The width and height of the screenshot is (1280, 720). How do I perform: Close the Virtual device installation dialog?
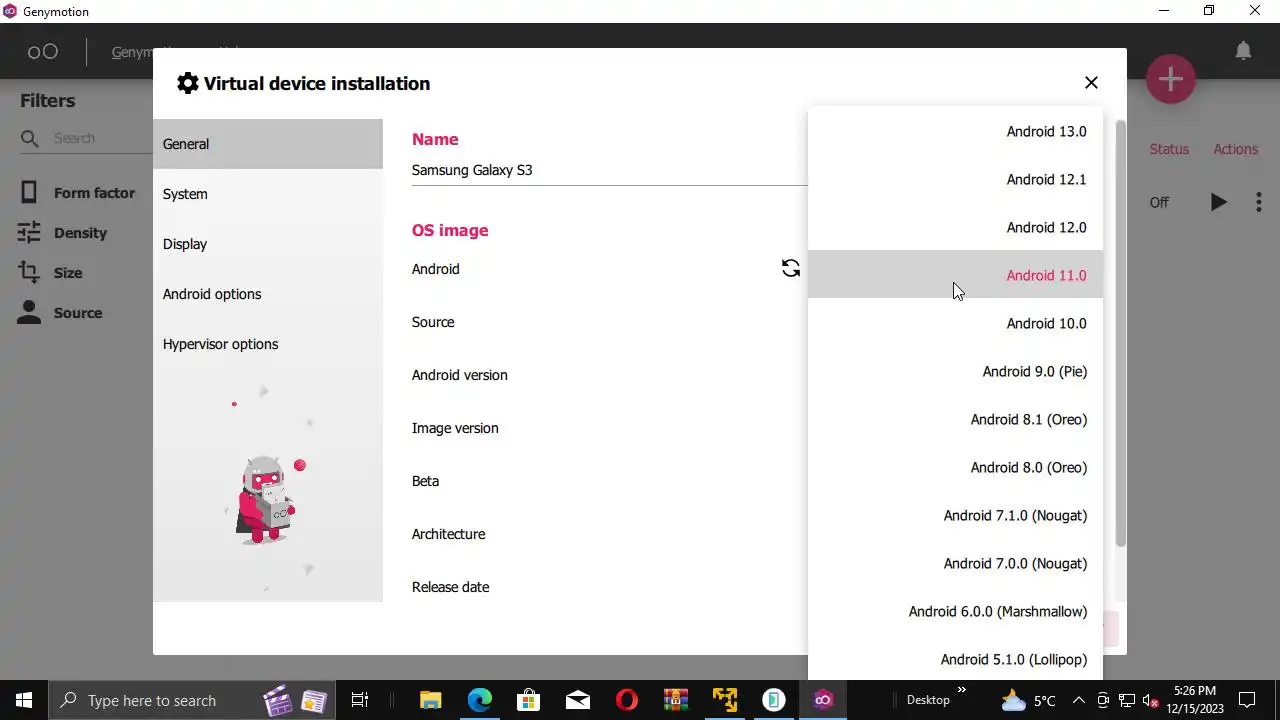[x=1091, y=83]
